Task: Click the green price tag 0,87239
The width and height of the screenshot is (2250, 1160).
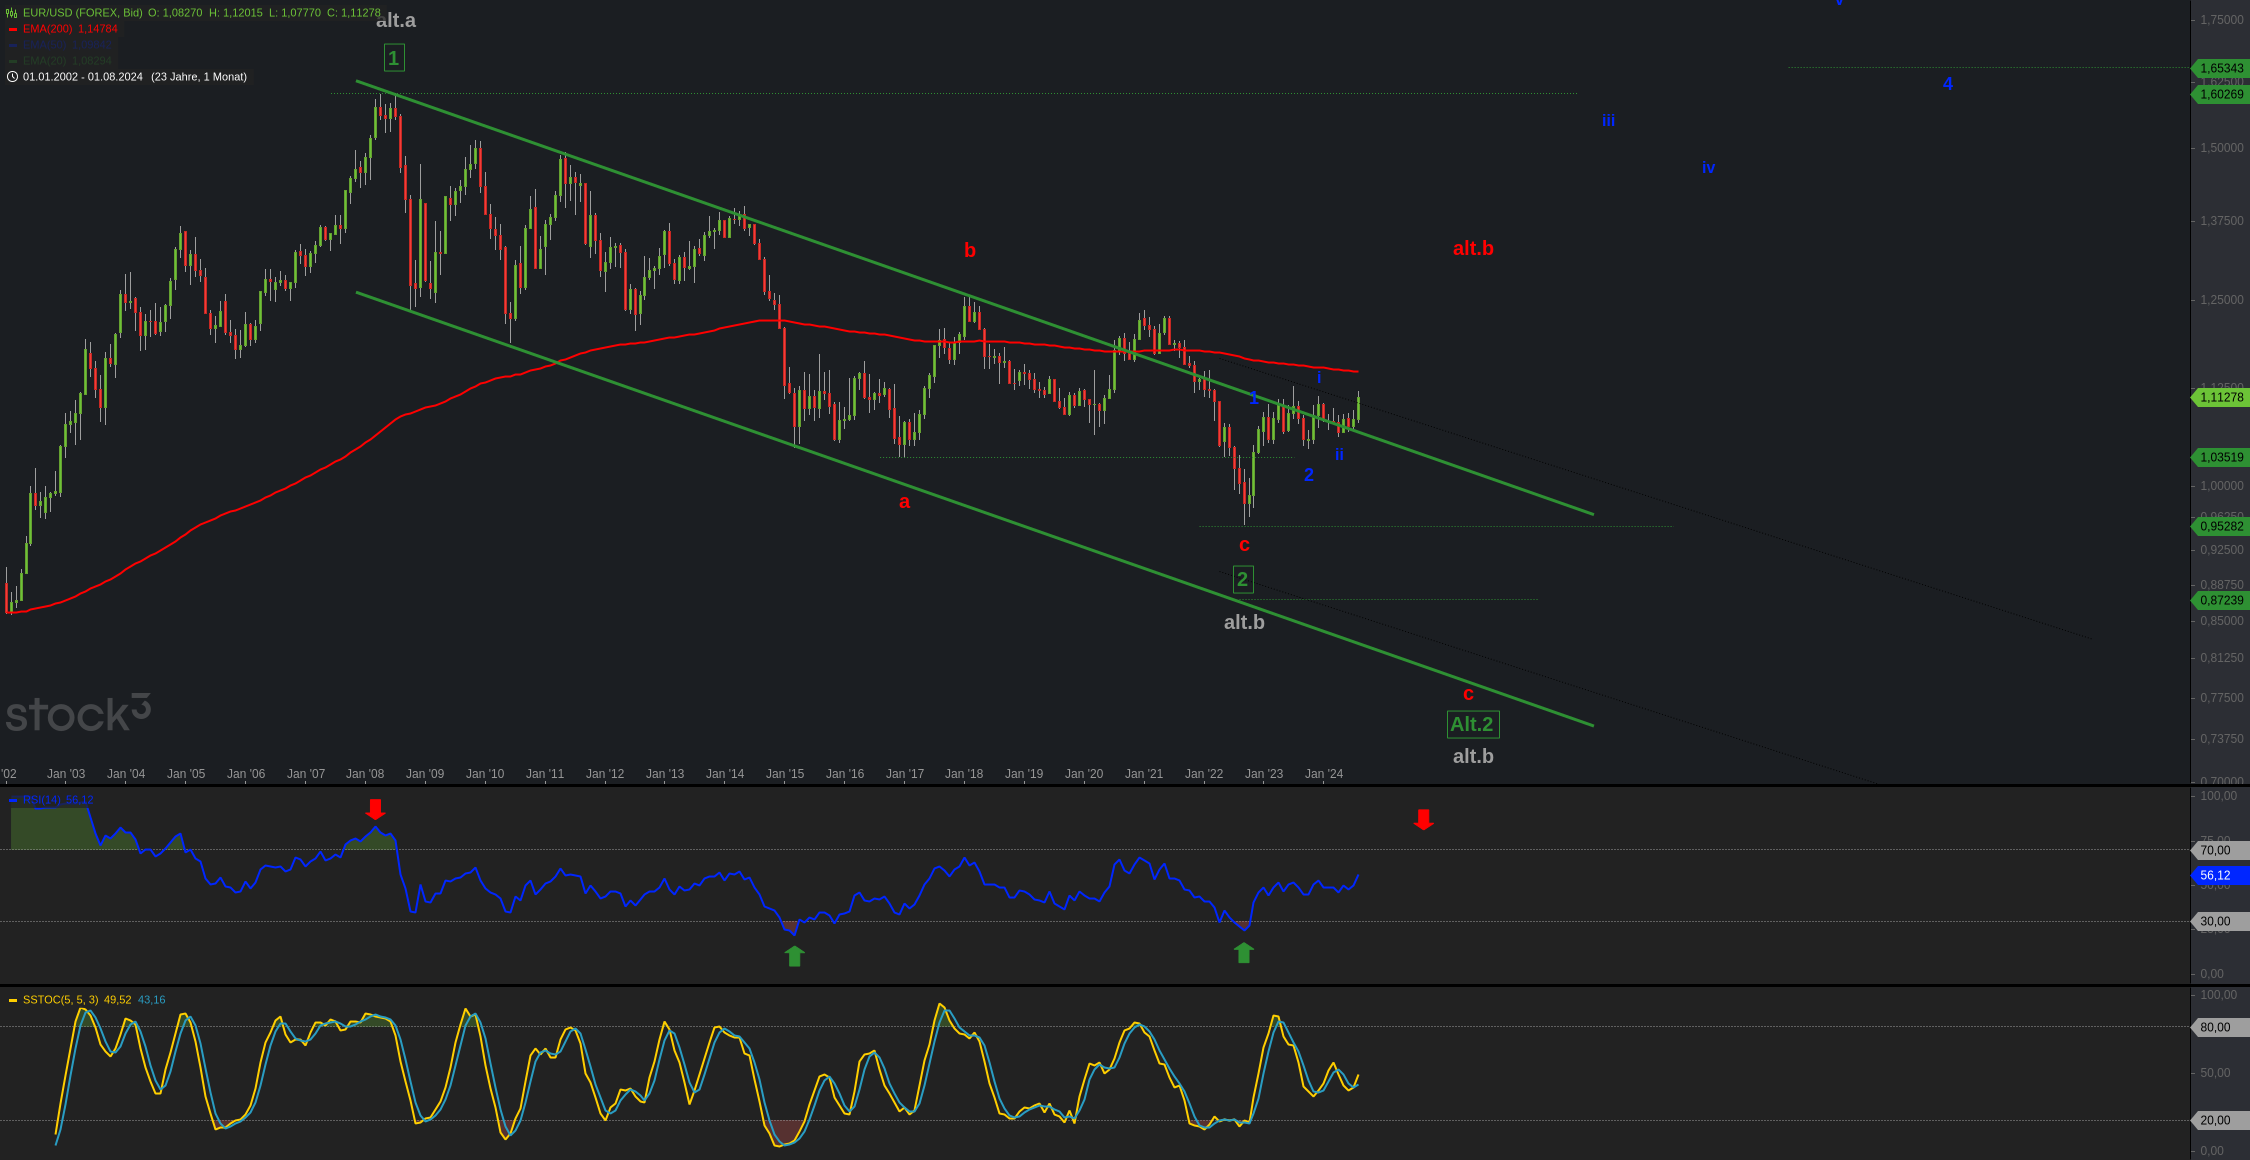Action: coord(2220,600)
